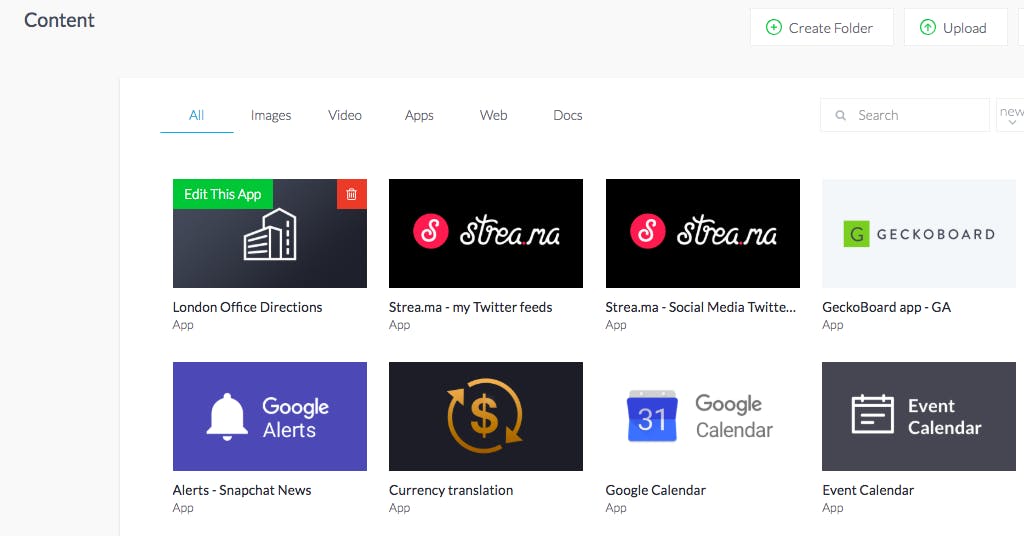The height and width of the screenshot is (536, 1024).
Task: Click the Strea.ma - Social Media Twitte... title
Action: [x=701, y=307]
